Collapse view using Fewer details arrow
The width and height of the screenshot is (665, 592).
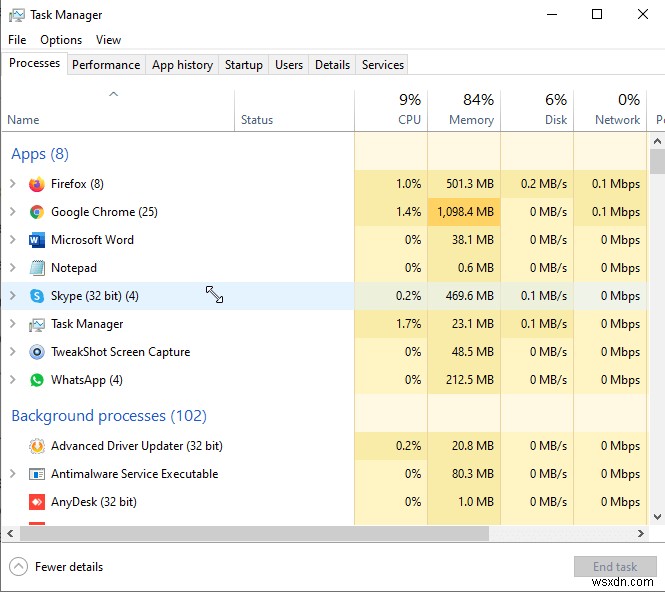coord(19,567)
